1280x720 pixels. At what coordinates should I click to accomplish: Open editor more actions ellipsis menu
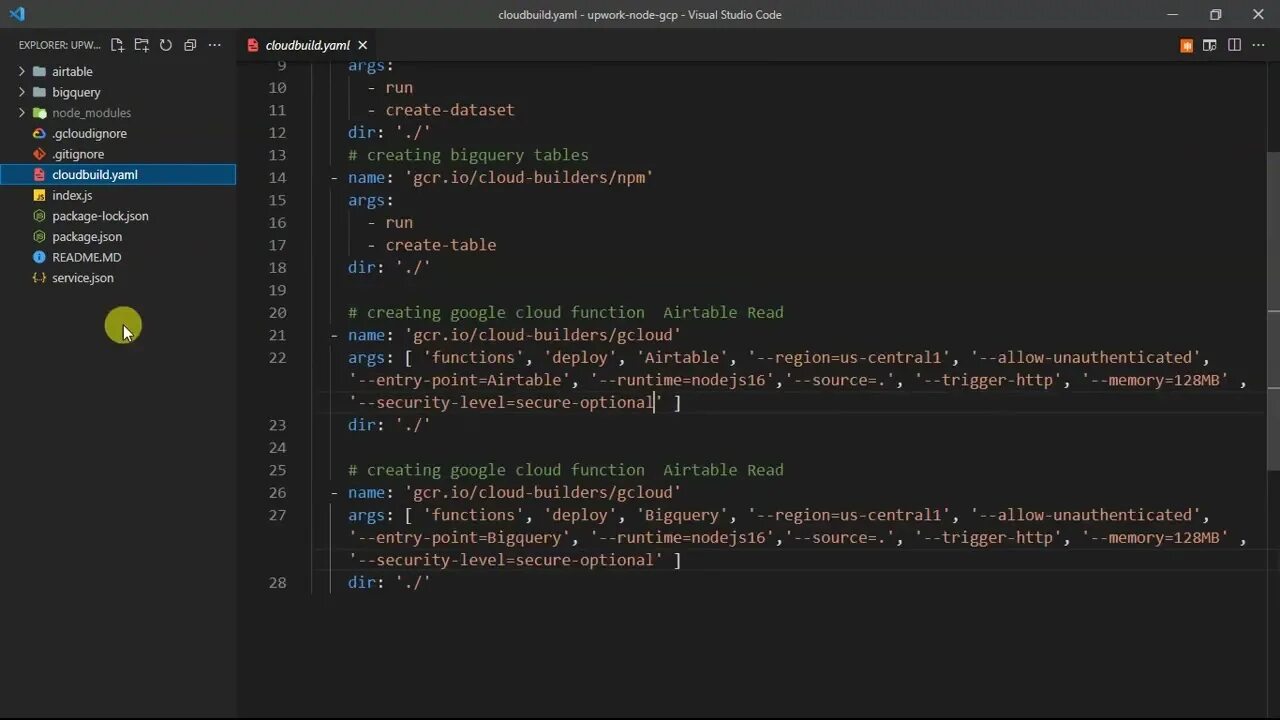[1258, 45]
